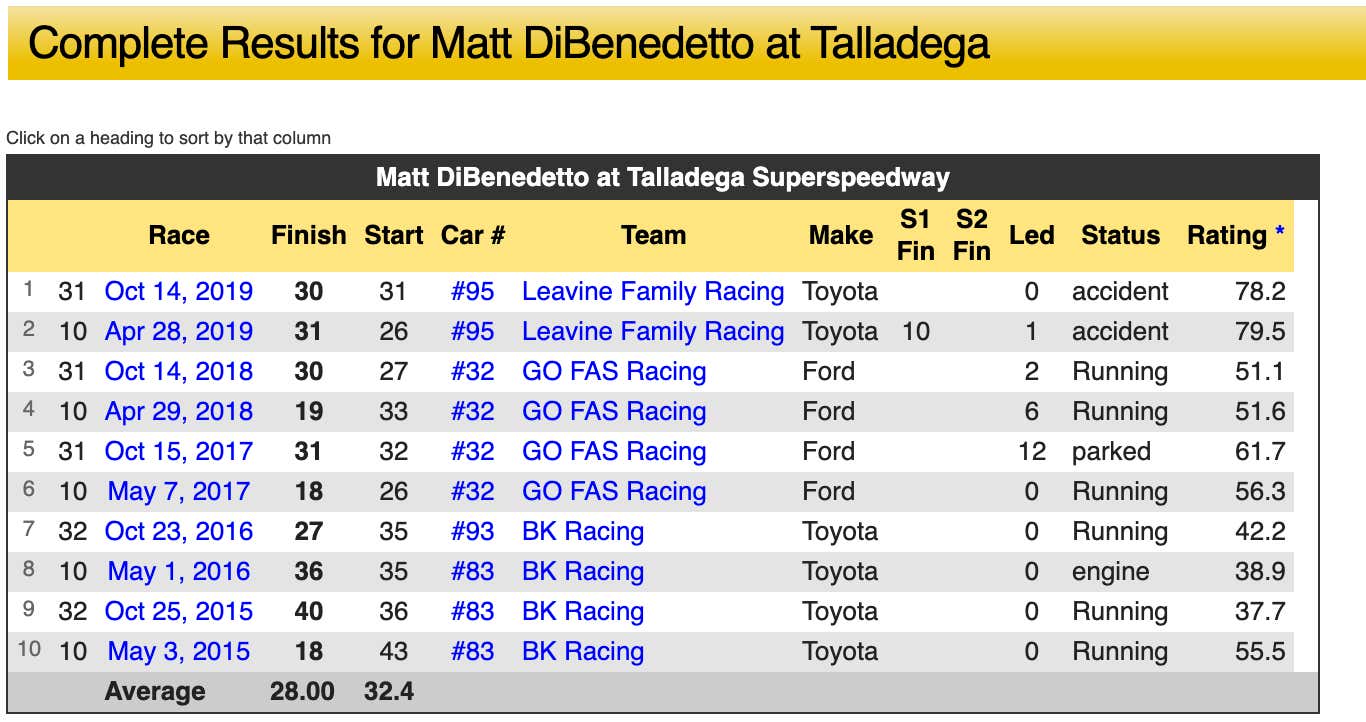Sort by S1 Fin column heading
This screenshot has width=1366, height=722.
pos(915,235)
